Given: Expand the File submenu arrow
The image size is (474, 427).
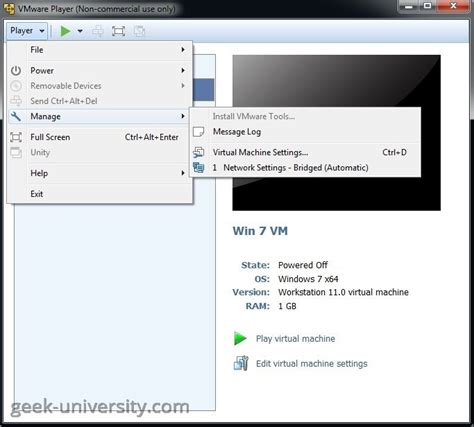Looking at the screenshot, I should click(x=183, y=50).
